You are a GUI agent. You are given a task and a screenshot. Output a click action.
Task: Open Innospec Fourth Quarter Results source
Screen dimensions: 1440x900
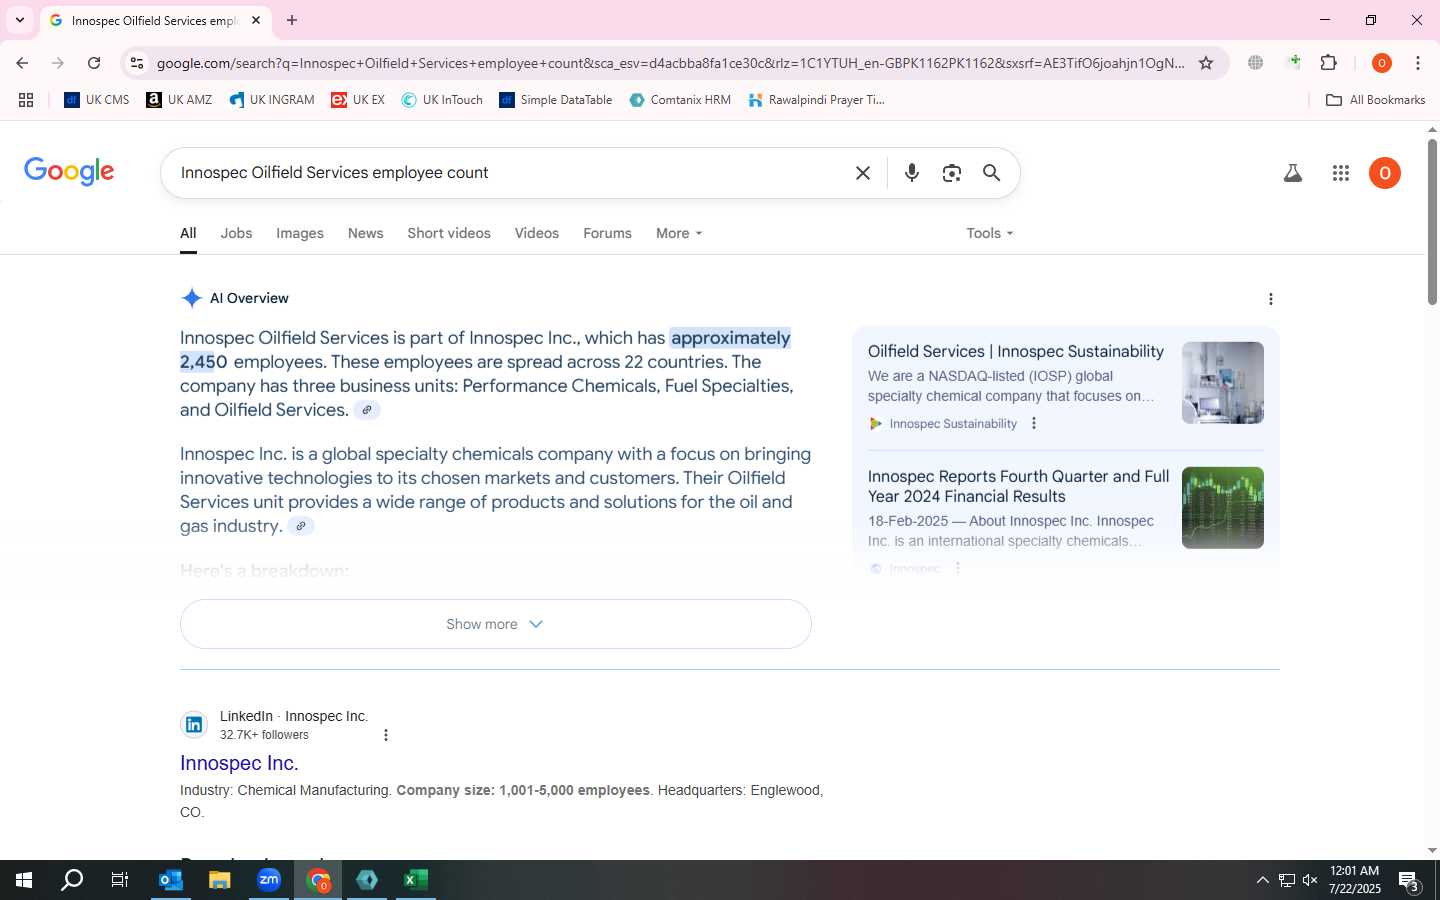click(x=1018, y=486)
